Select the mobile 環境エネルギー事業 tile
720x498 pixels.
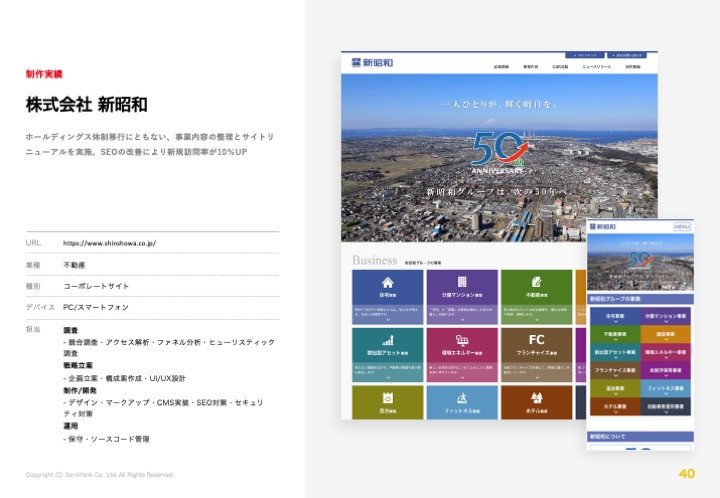(x=665, y=352)
